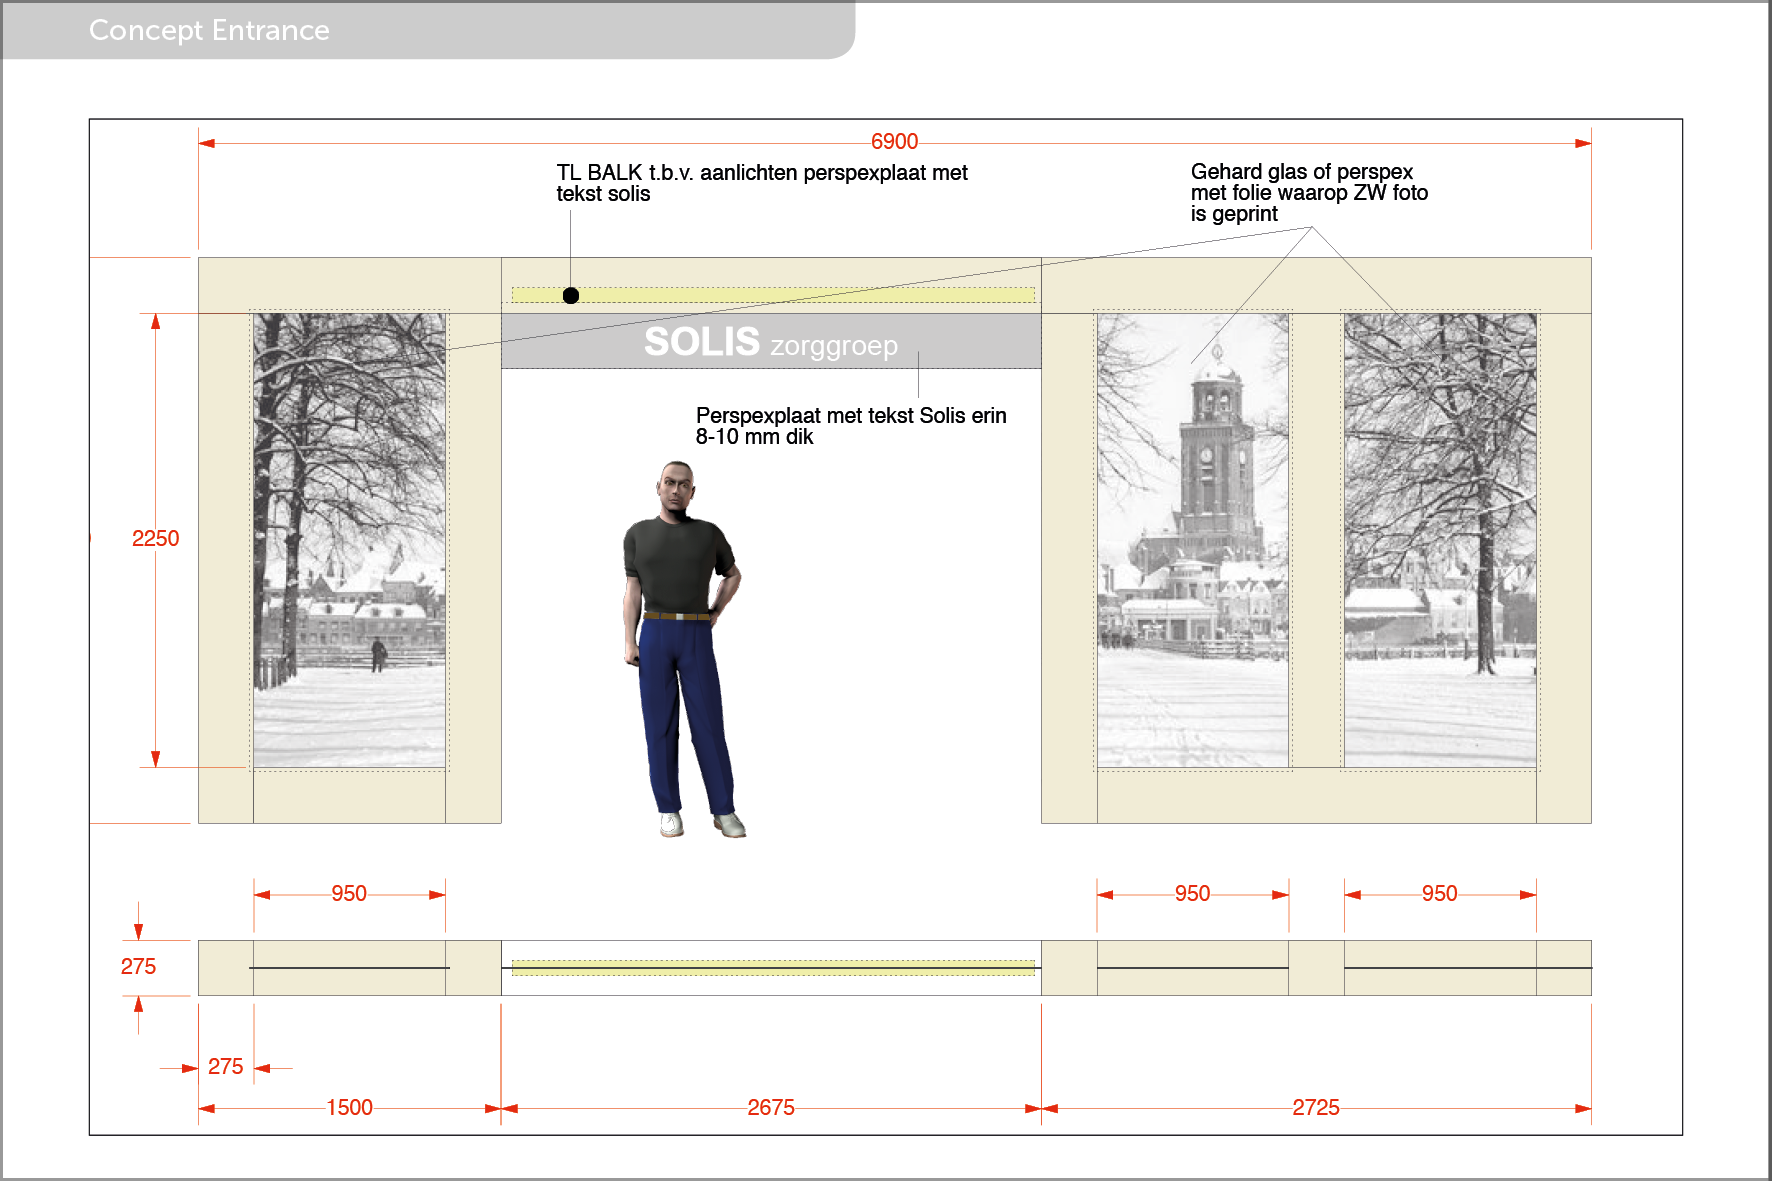Click the 6900 overall width dimension
1772x1181 pixels.
point(894,142)
